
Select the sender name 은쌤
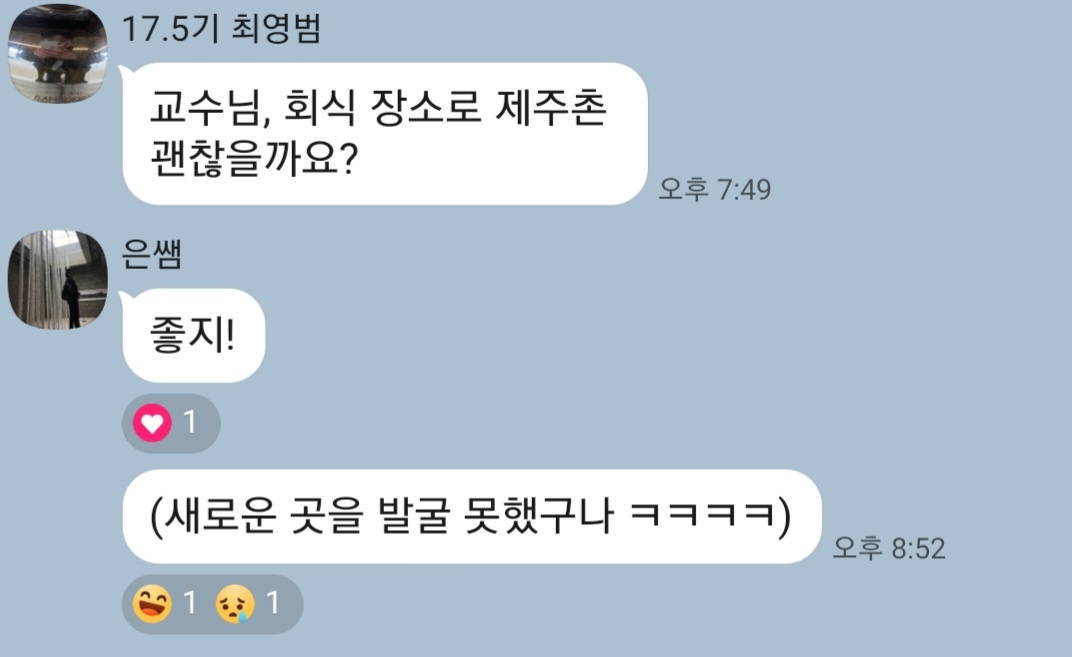[x=151, y=255]
